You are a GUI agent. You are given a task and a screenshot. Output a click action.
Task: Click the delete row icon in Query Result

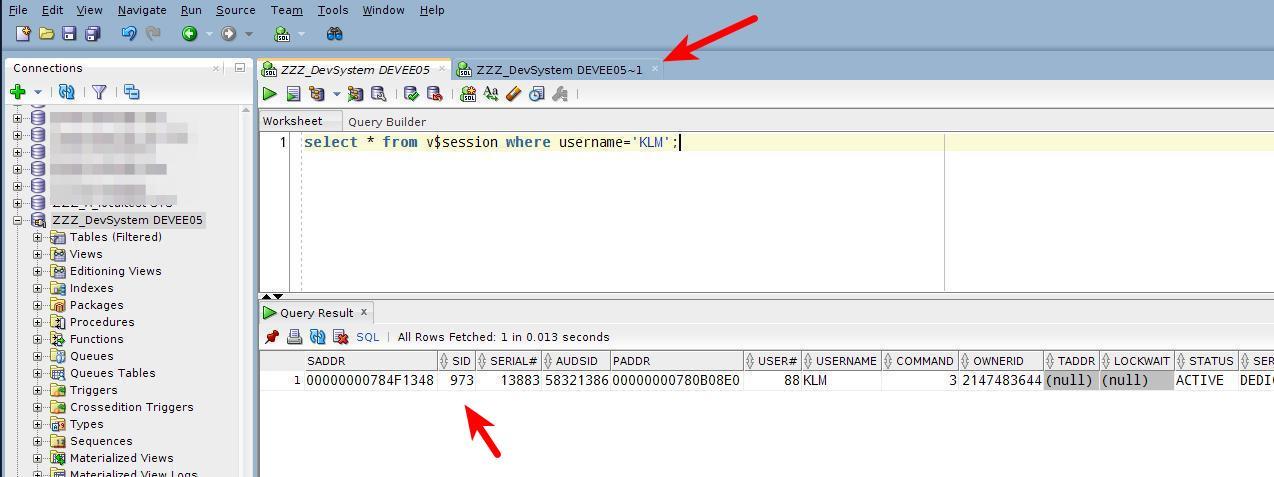click(340, 337)
